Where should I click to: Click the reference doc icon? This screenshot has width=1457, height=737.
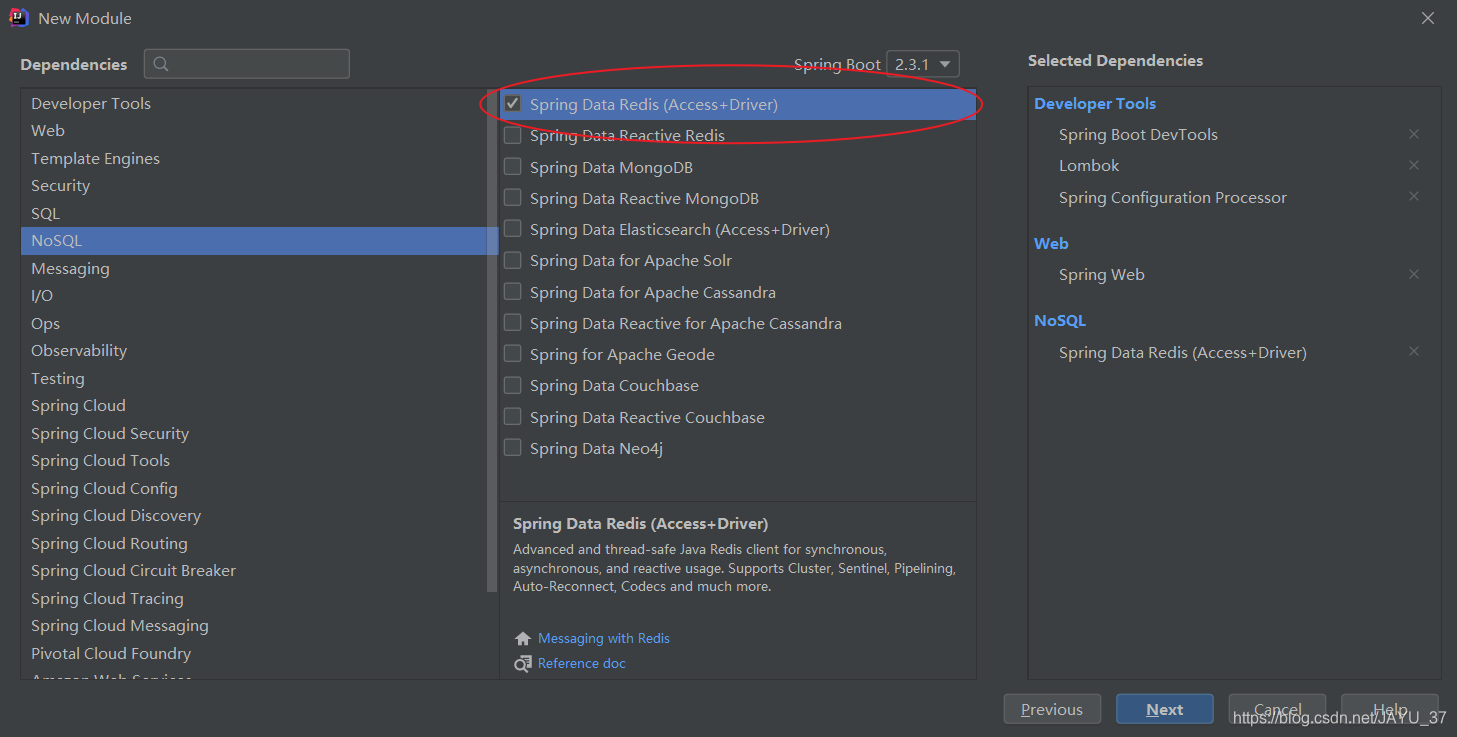(x=523, y=664)
